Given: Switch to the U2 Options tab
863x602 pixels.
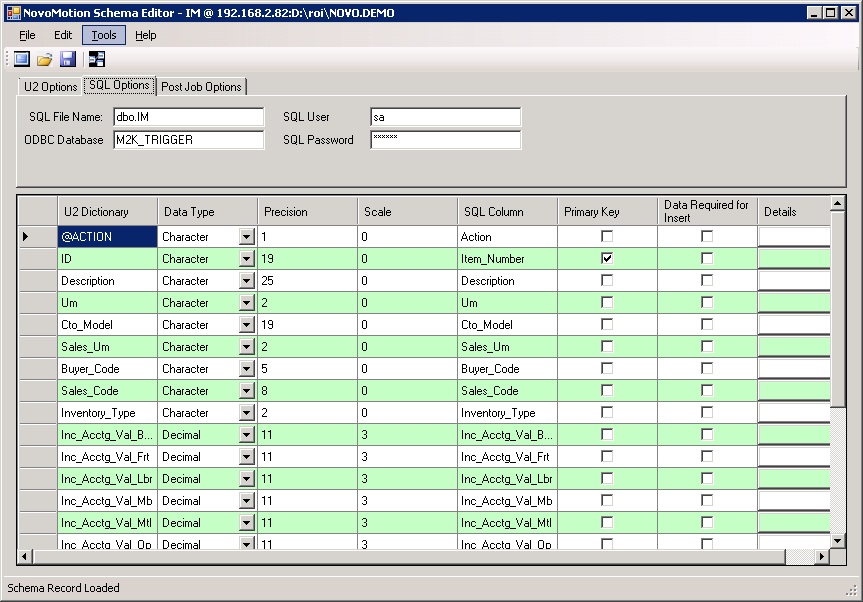Looking at the screenshot, I should (x=50, y=87).
